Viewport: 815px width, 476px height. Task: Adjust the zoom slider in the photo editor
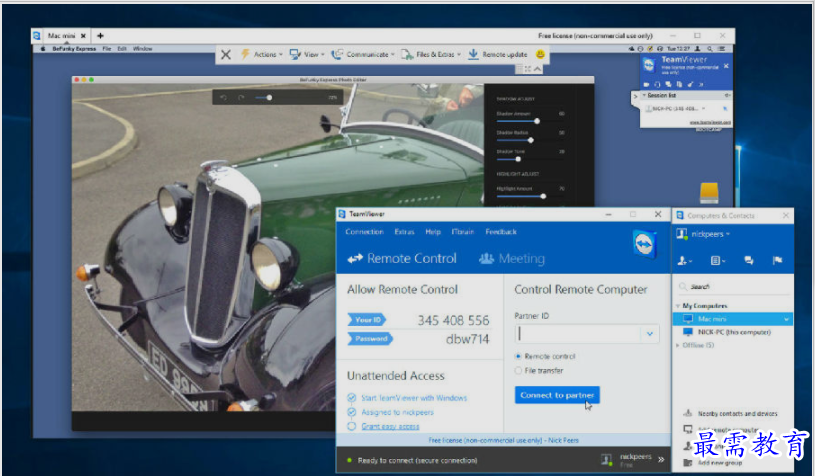pos(269,98)
